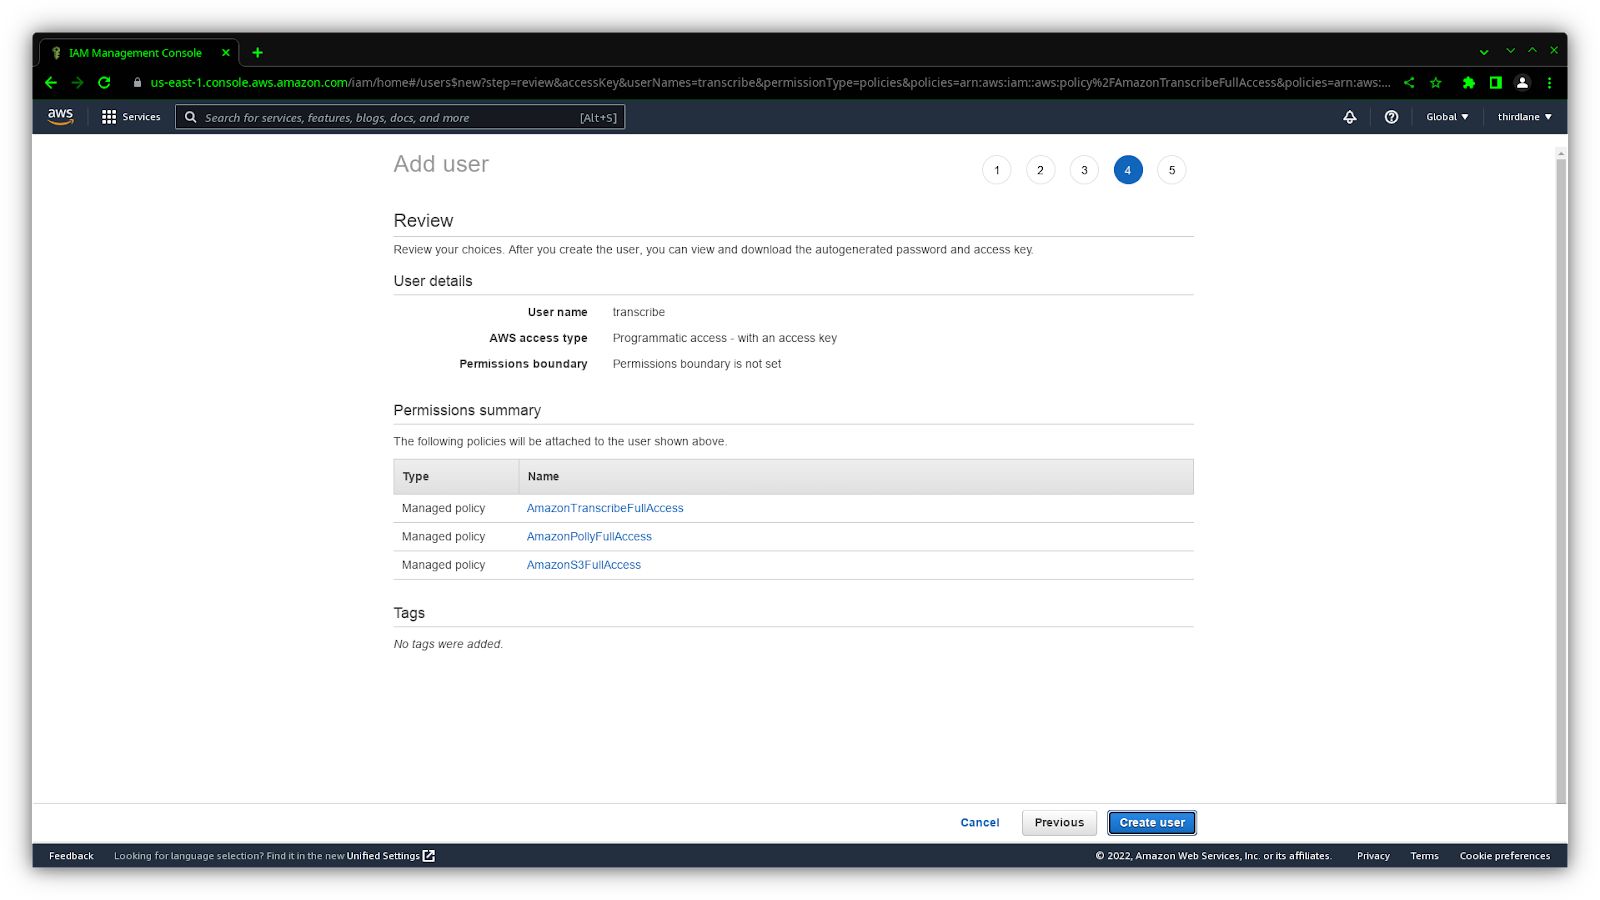Click the Programmatic access text
The height and width of the screenshot is (900, 1600).
click(x=725, y=338)
